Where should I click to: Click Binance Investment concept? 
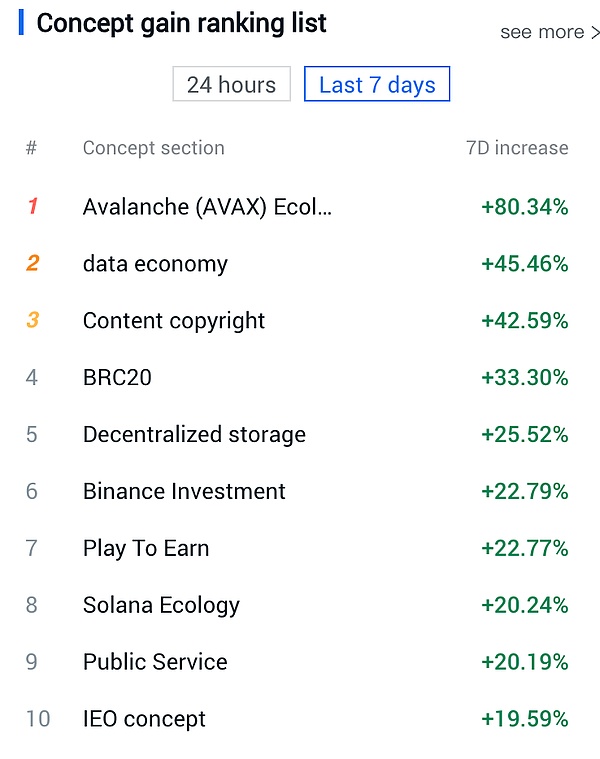[184, 492]
